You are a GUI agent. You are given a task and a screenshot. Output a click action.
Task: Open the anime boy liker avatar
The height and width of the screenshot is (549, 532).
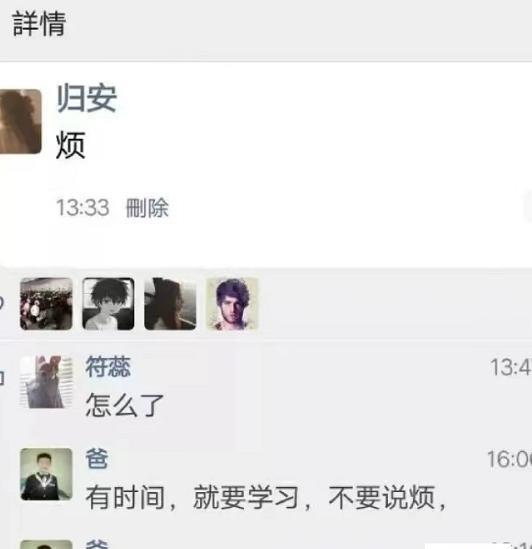click(108, 304)
